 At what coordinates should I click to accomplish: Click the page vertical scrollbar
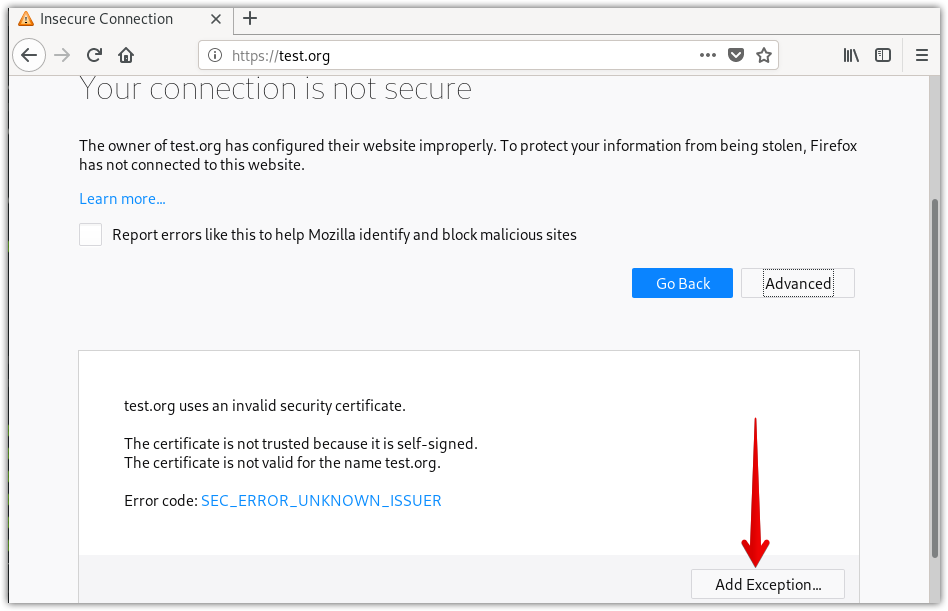tap(935, 378)
